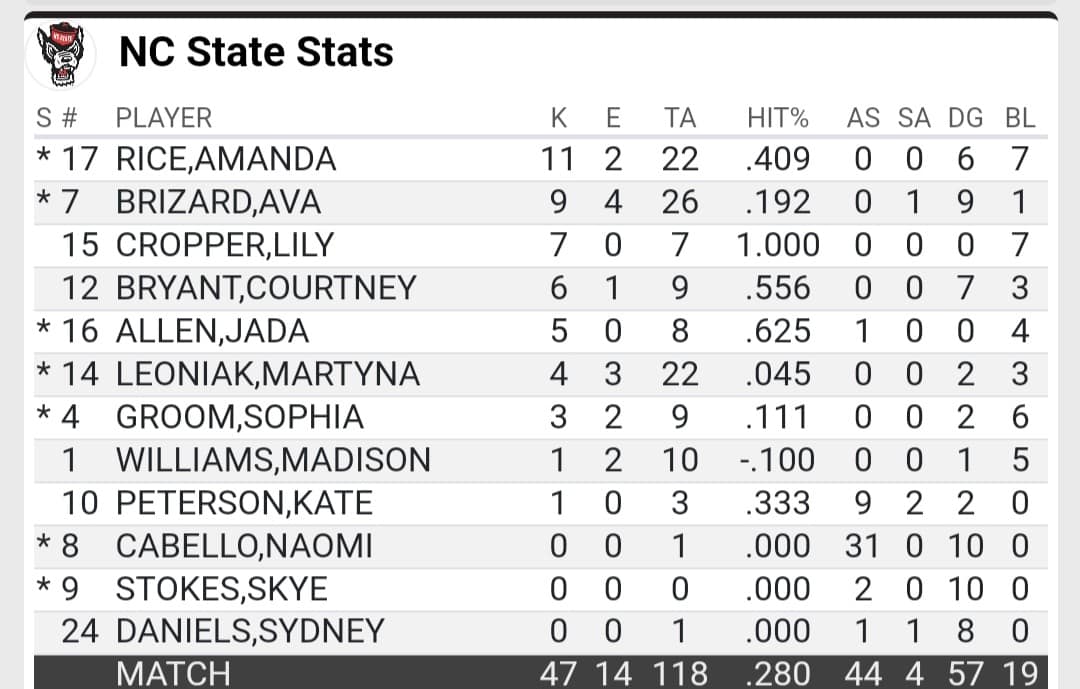Select the PLAYER column header
This screenshot has width=1080, height=689.
[164, 118]
